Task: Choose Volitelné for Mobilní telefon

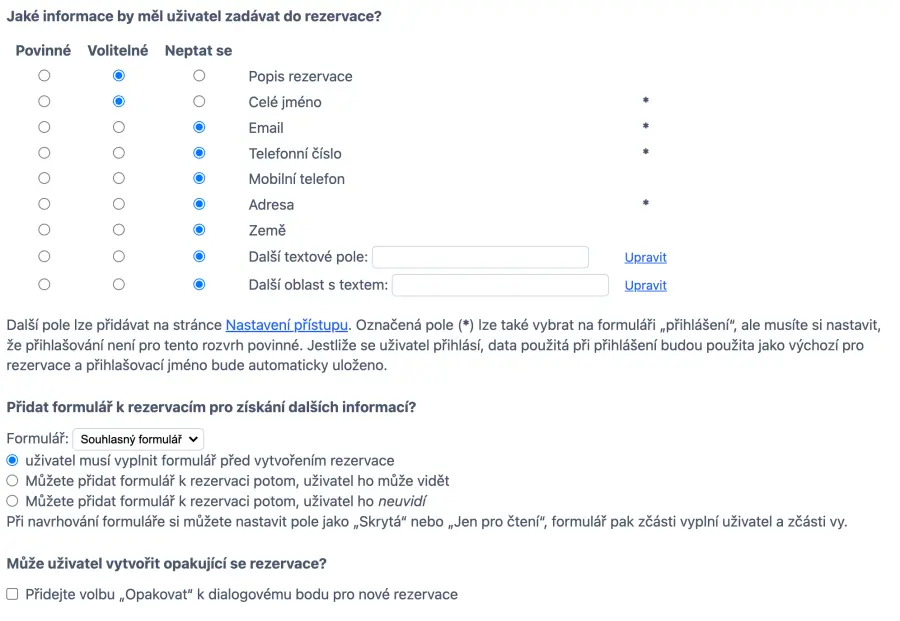Action: (x=119, y=179)
